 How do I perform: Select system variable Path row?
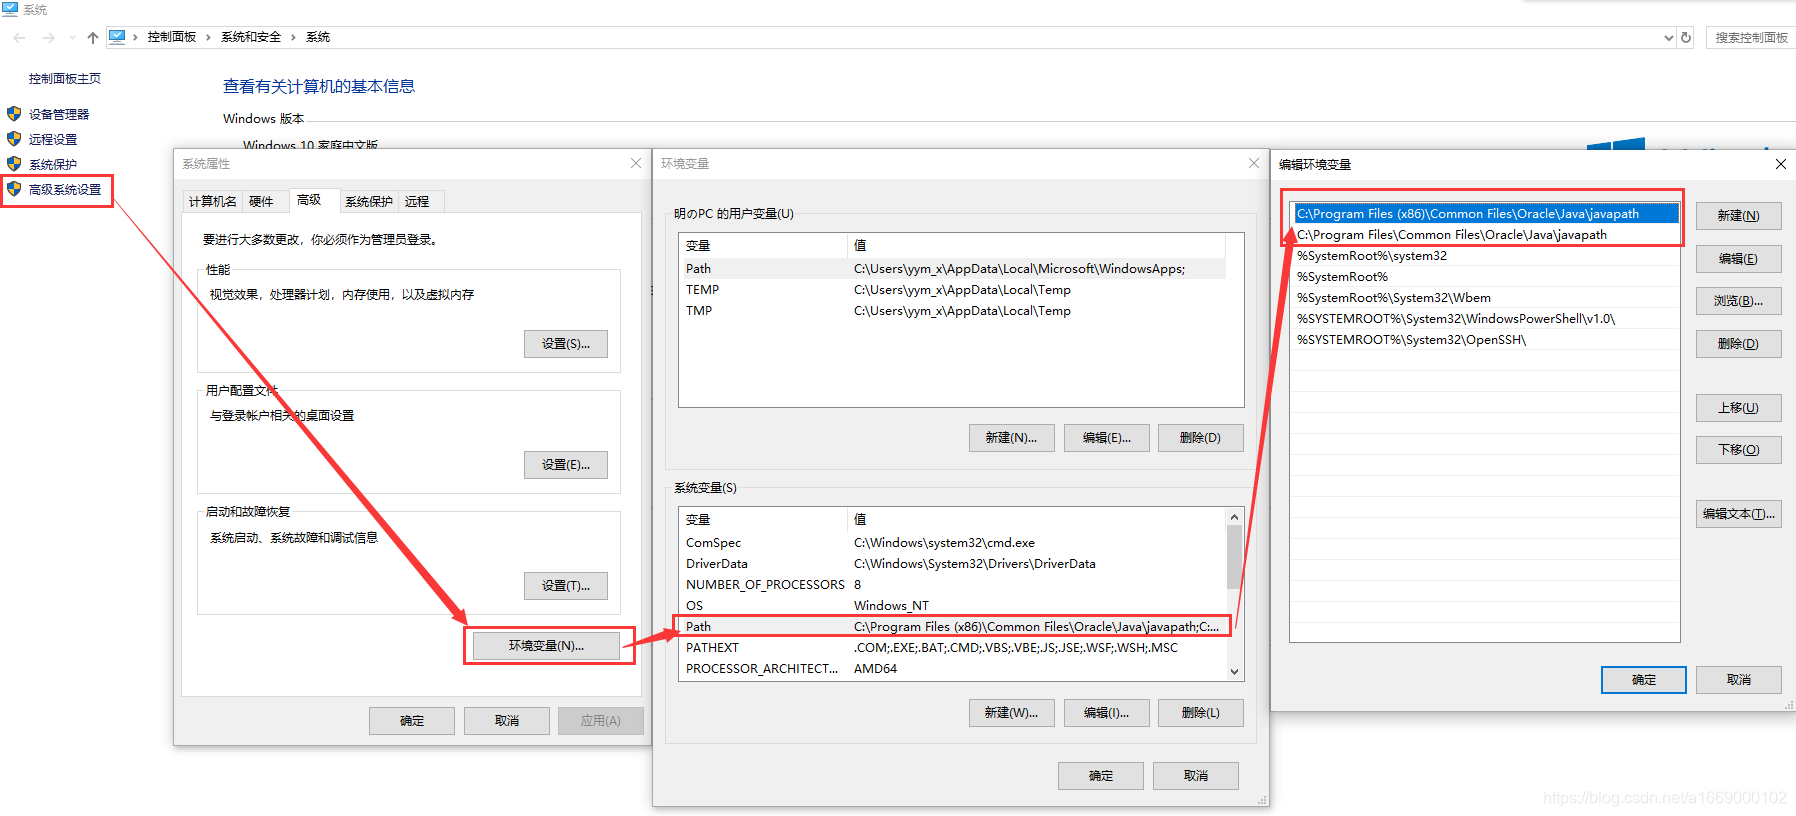(x=953, y=627)
